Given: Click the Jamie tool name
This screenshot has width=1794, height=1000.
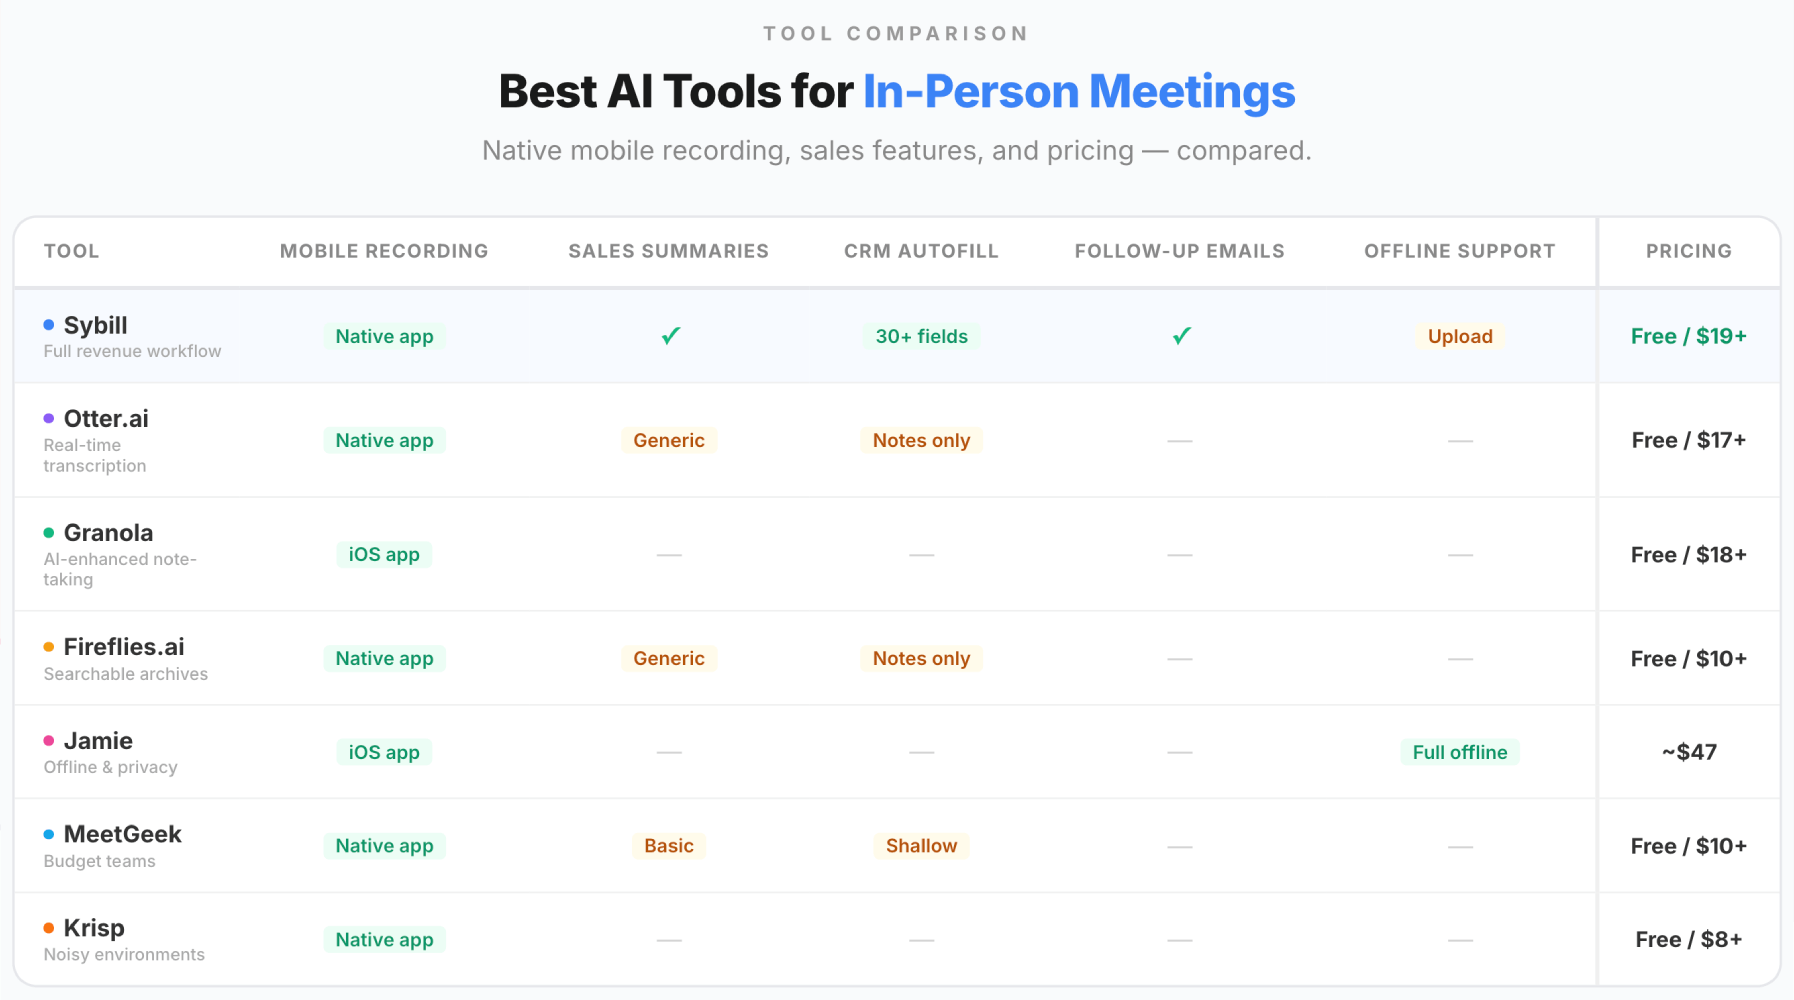Looking at the screenshot, I should [x=98, y=741].
